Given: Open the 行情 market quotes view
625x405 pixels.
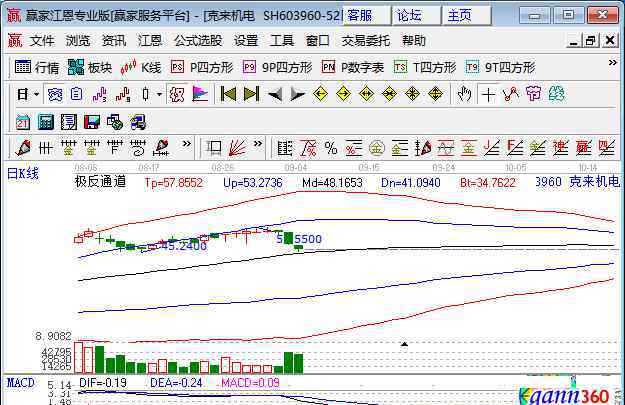Looking at the screenshot, I should click(x=37, y=67).
